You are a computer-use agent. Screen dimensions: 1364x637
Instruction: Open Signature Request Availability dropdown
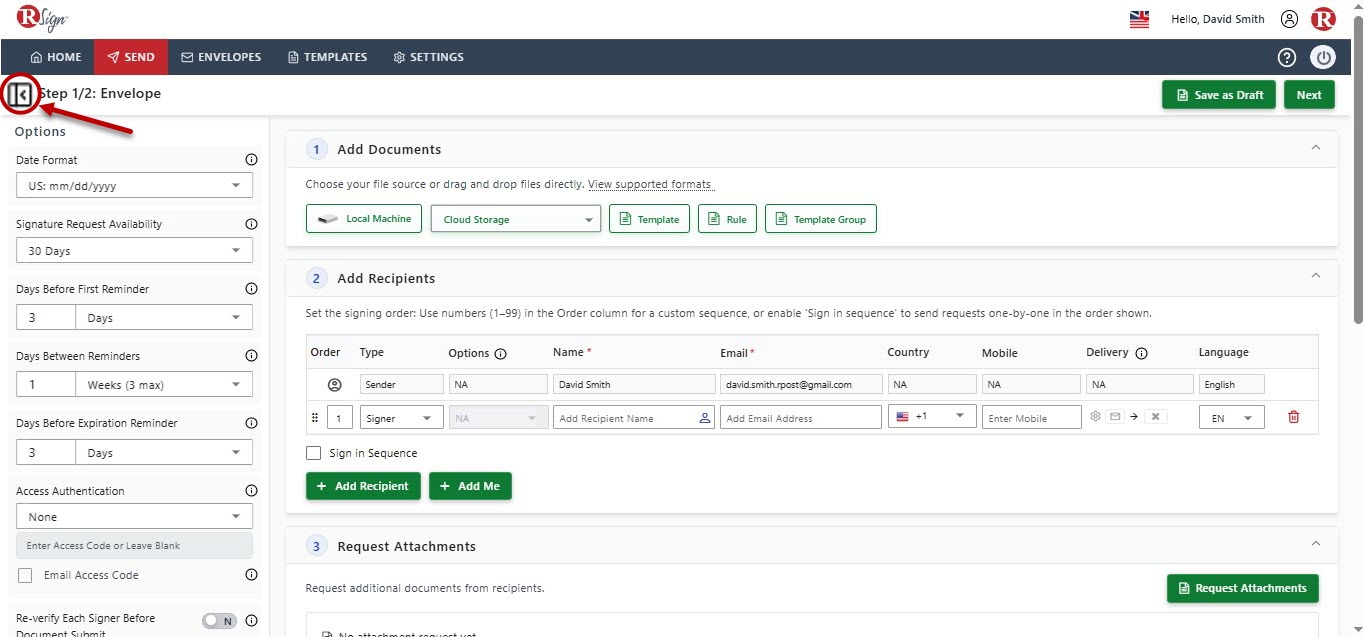click(x=134, y=251)
